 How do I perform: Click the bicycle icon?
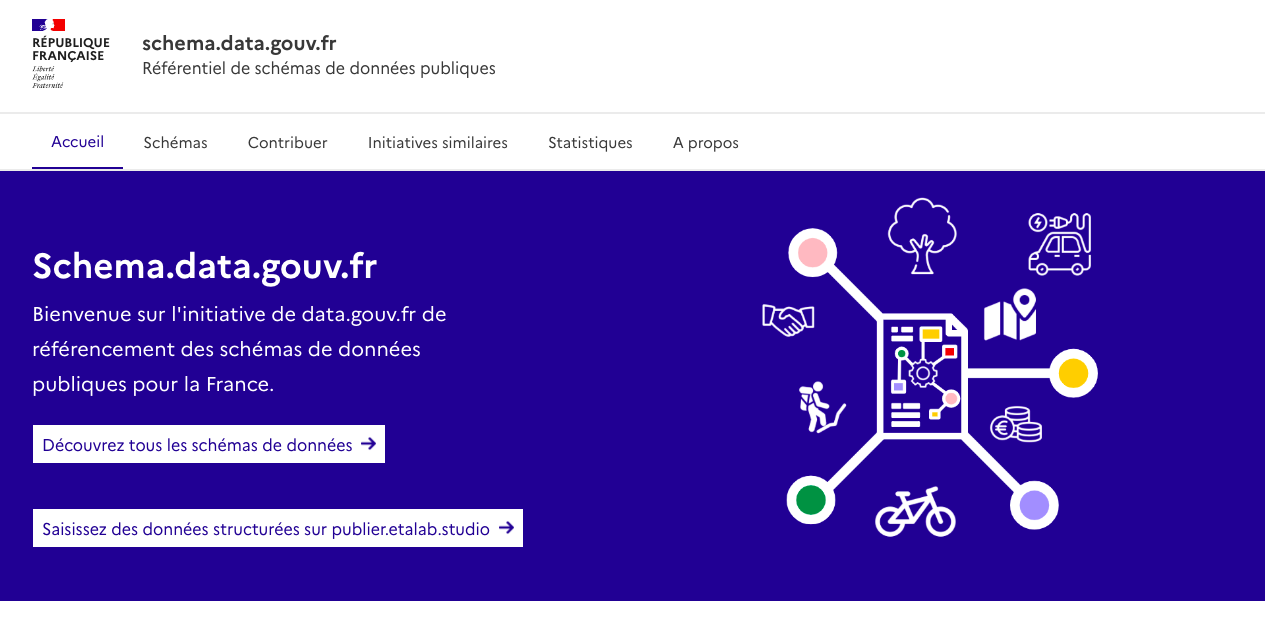(915, 512)
